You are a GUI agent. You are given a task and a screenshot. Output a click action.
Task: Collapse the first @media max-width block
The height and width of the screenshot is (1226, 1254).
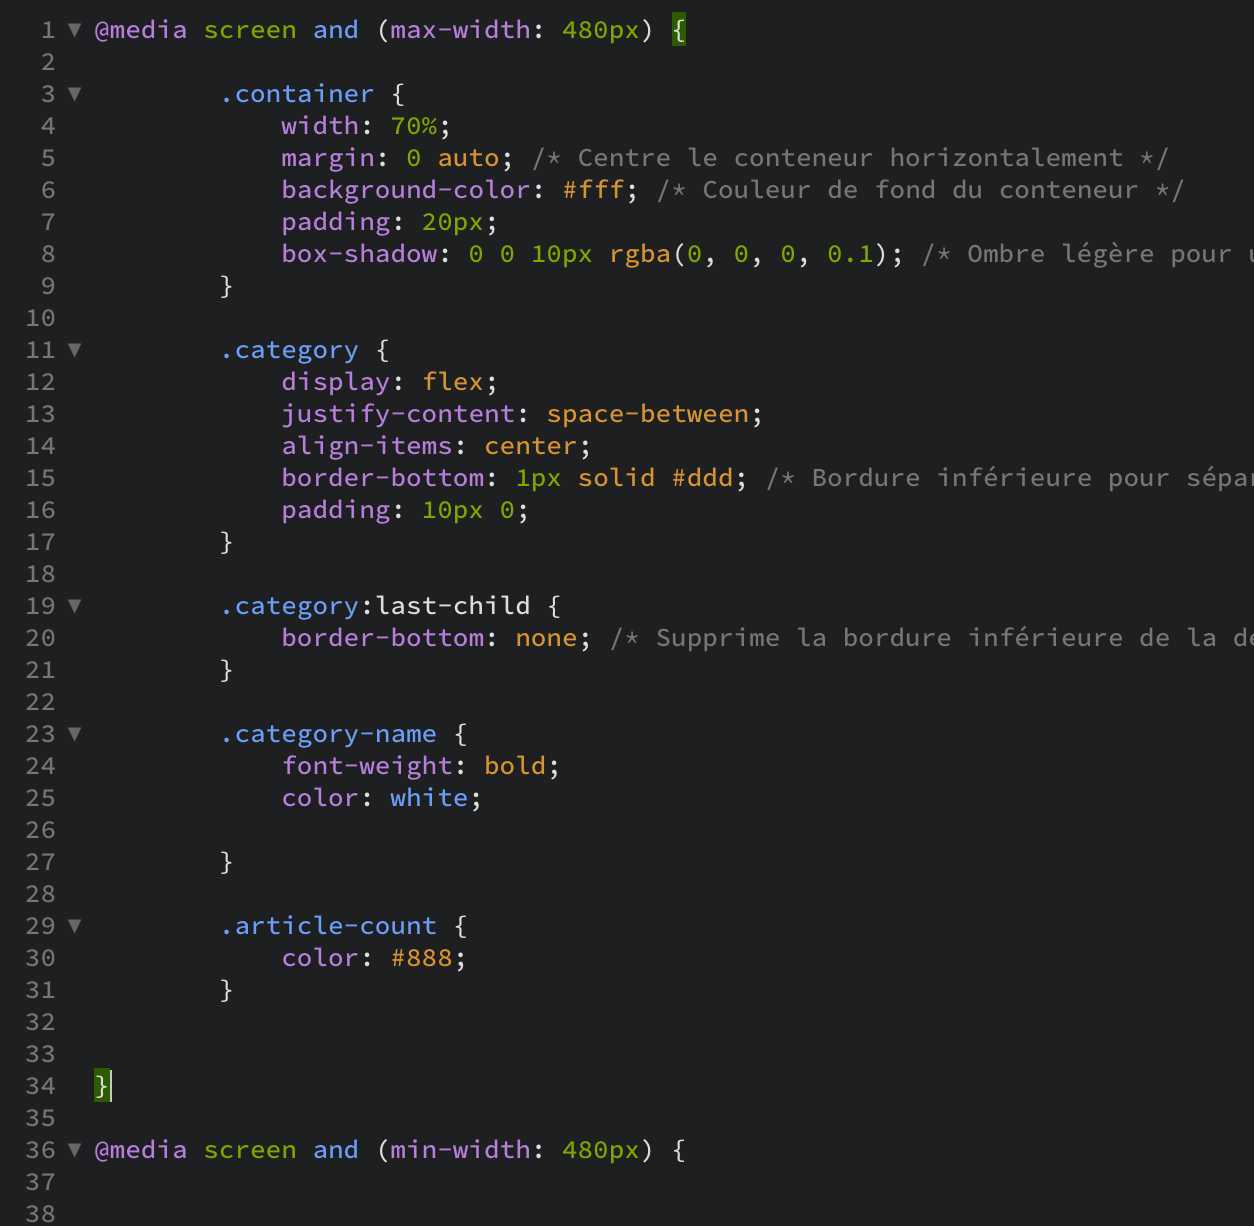pos(74,30)
